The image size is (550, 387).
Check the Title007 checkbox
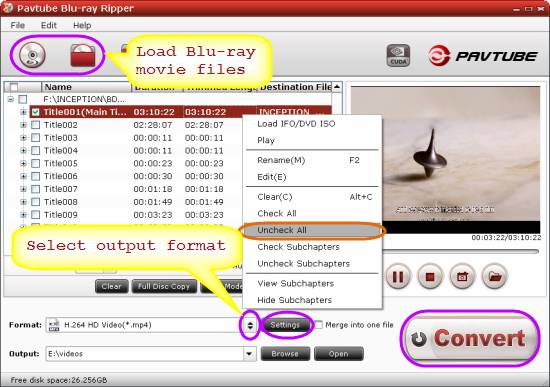35,189
